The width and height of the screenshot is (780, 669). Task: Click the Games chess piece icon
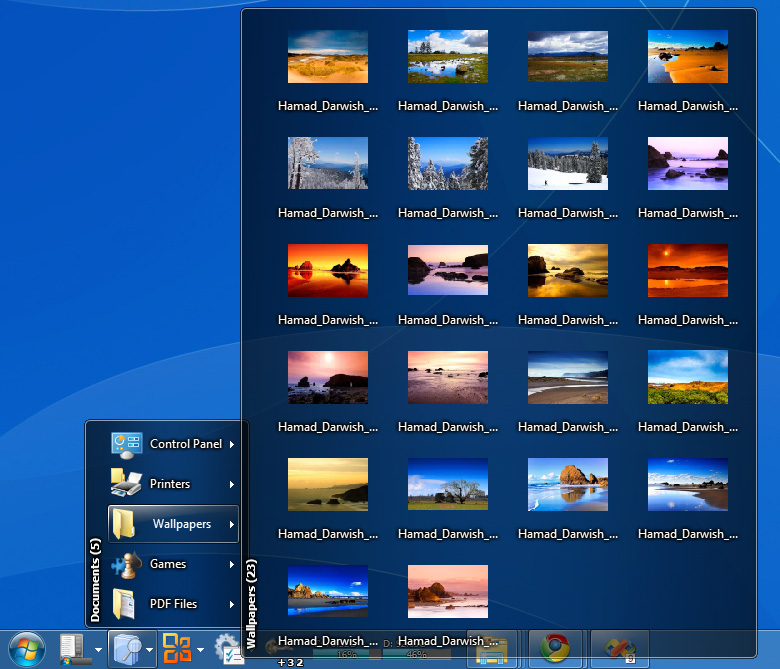(x=126, y=565)
